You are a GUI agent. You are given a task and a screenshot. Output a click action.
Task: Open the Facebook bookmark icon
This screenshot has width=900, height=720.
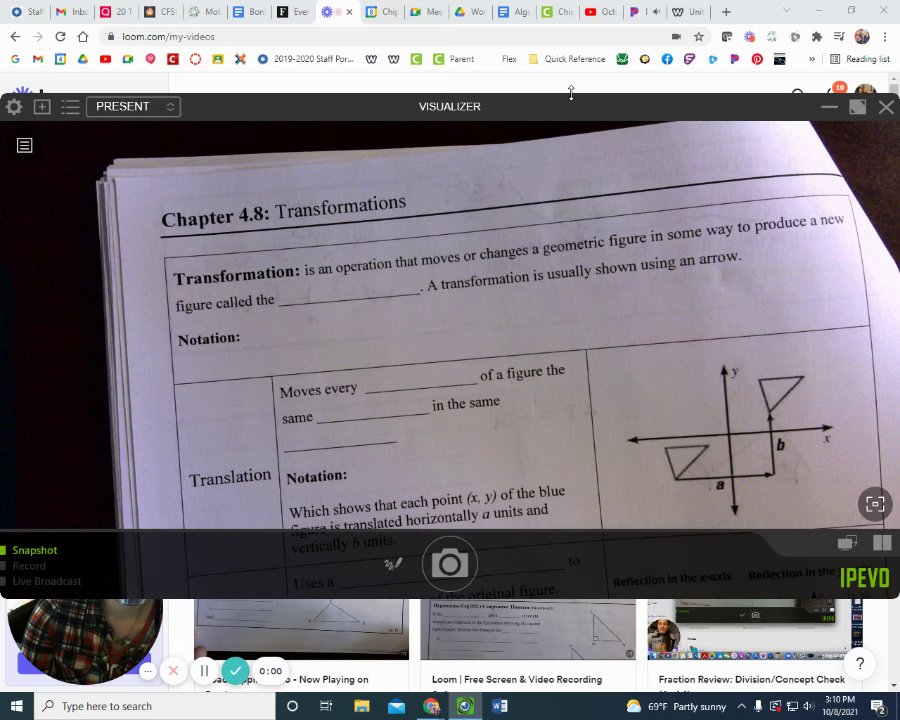point(667,59)
